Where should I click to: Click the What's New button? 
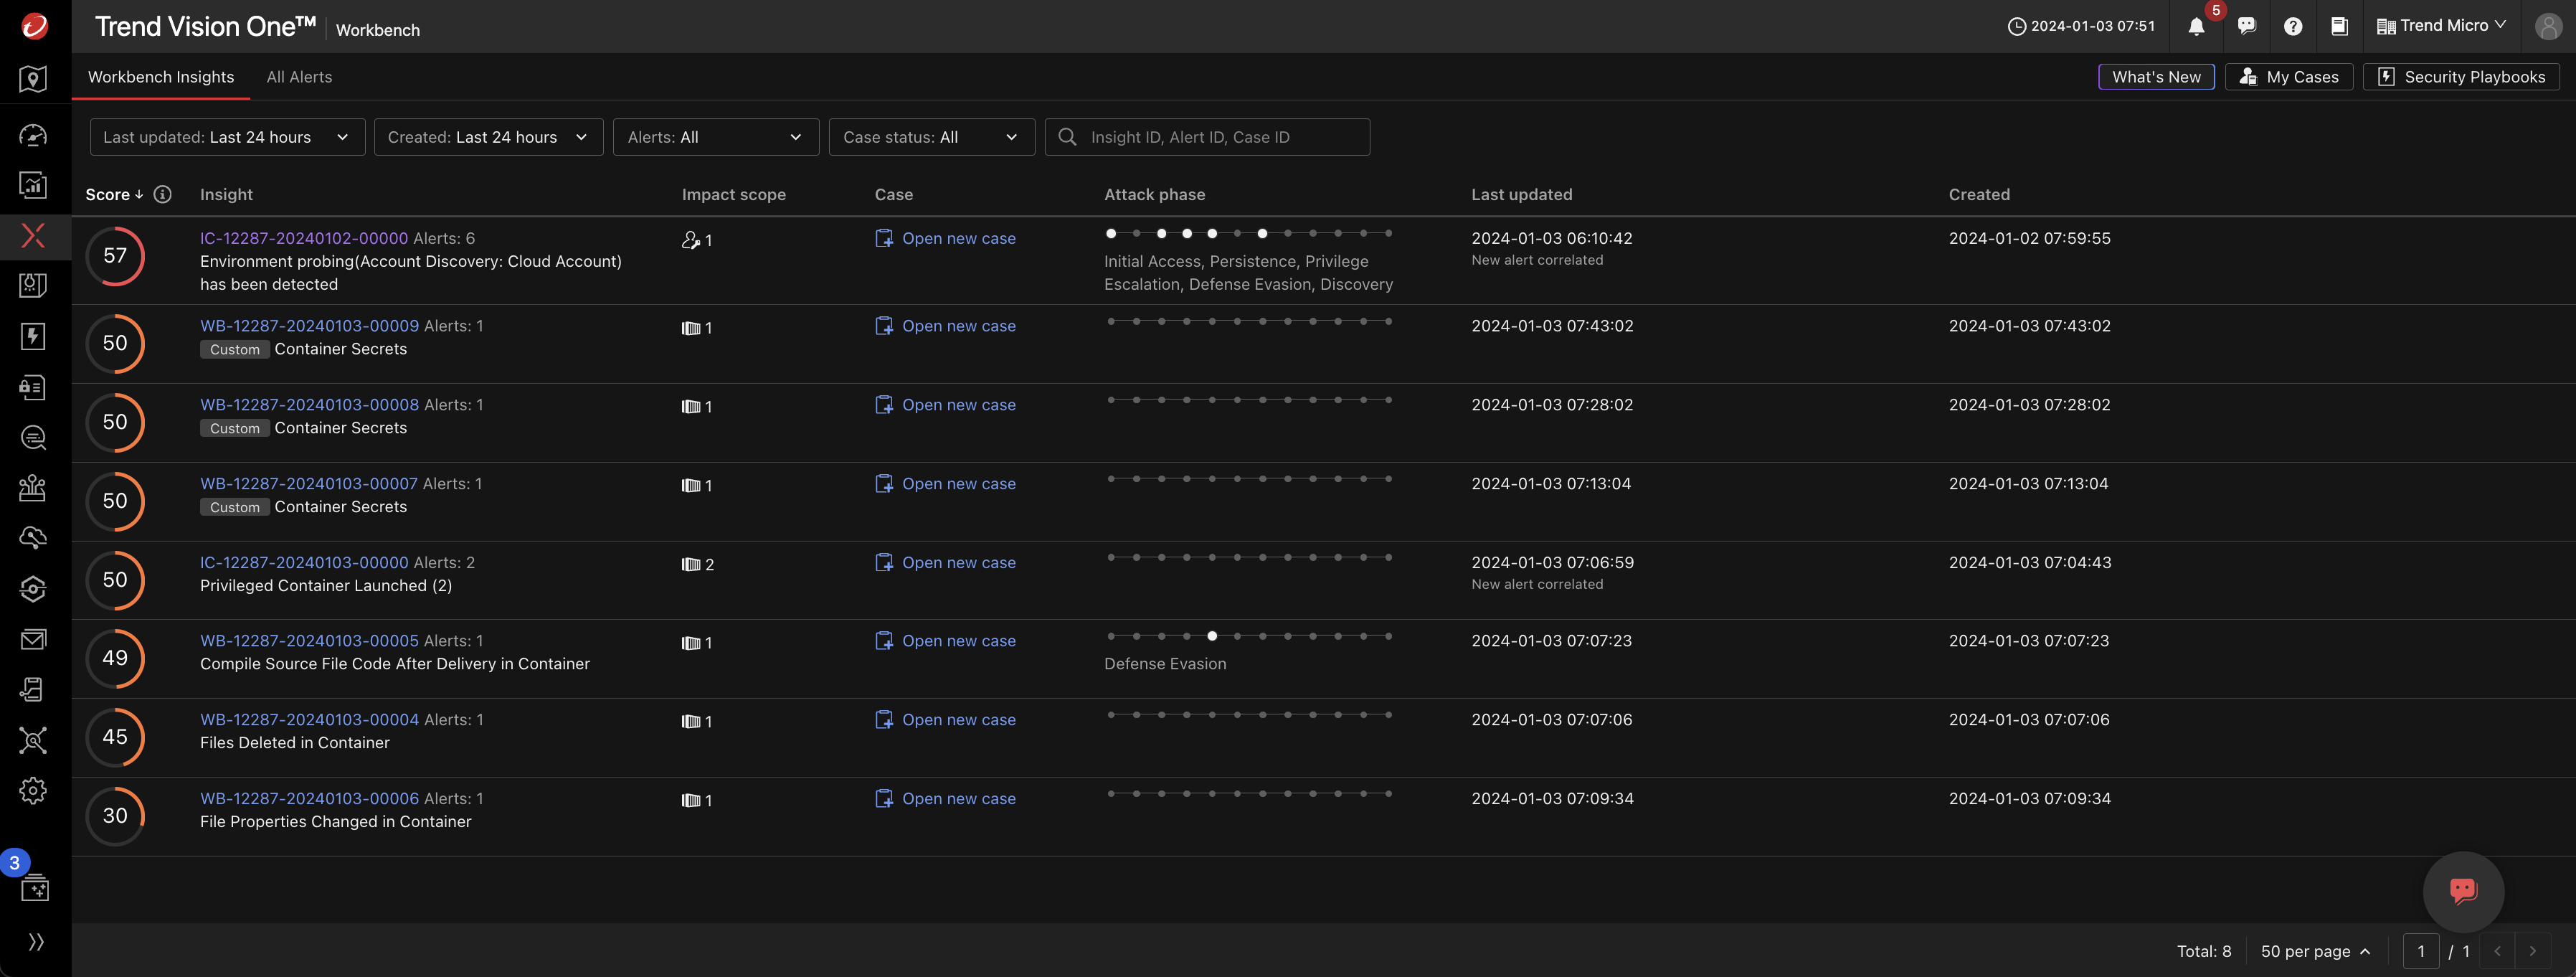pos(2156,77)
